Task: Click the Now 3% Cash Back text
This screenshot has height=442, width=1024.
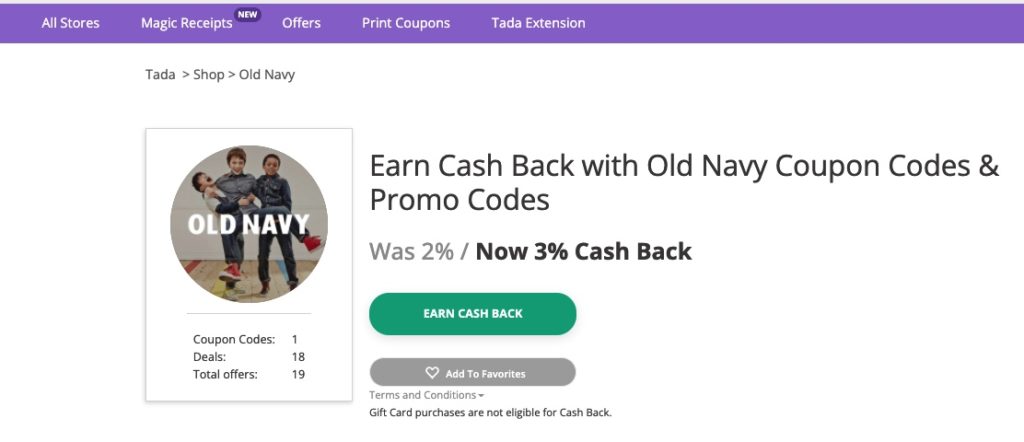Action: [x=583, y=251]
